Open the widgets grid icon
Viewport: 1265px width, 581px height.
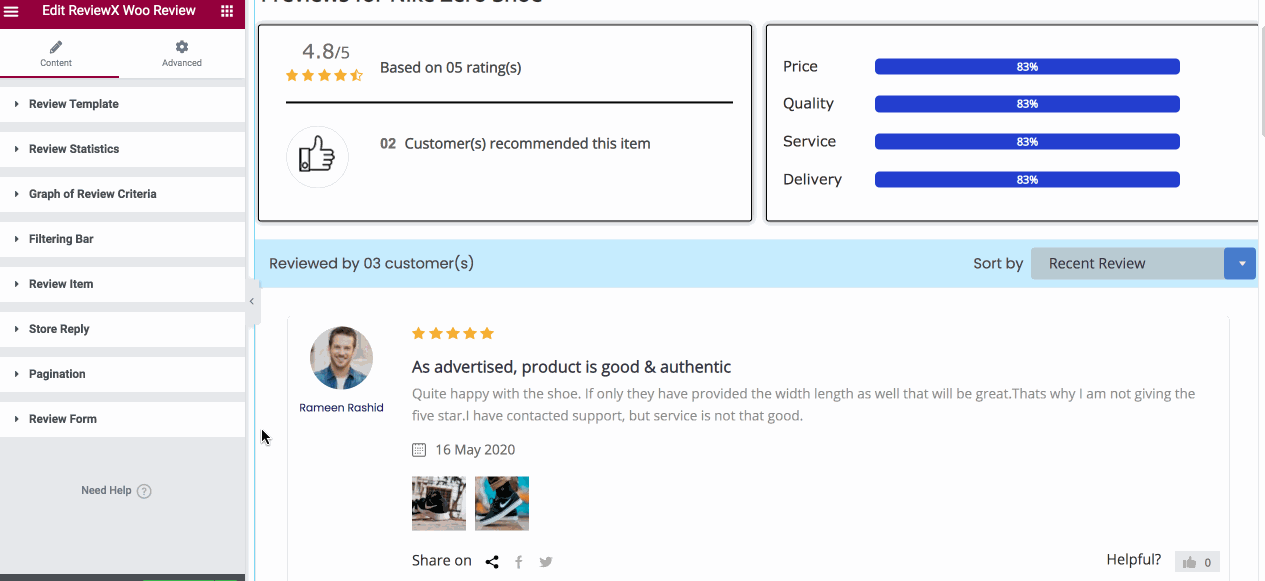click(227, 11)
